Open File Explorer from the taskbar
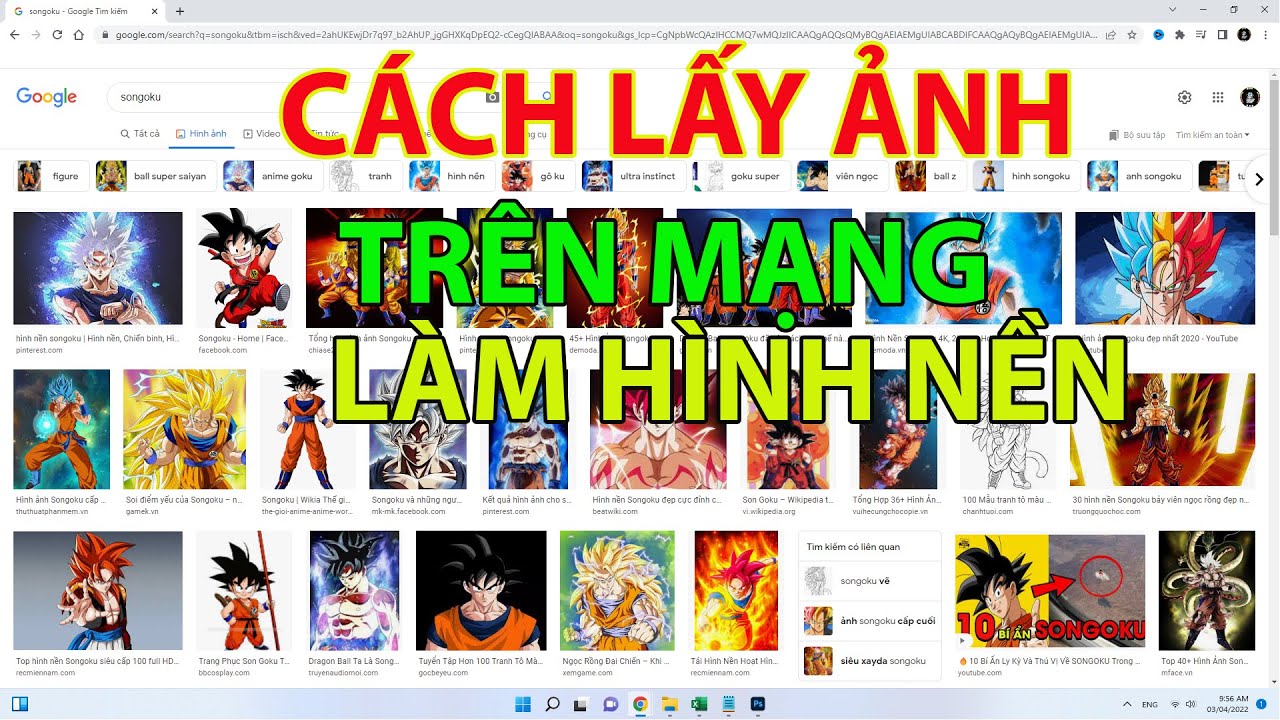This screenshot has height=720, width=1280. pyautogui.click(x=669, y=704)
